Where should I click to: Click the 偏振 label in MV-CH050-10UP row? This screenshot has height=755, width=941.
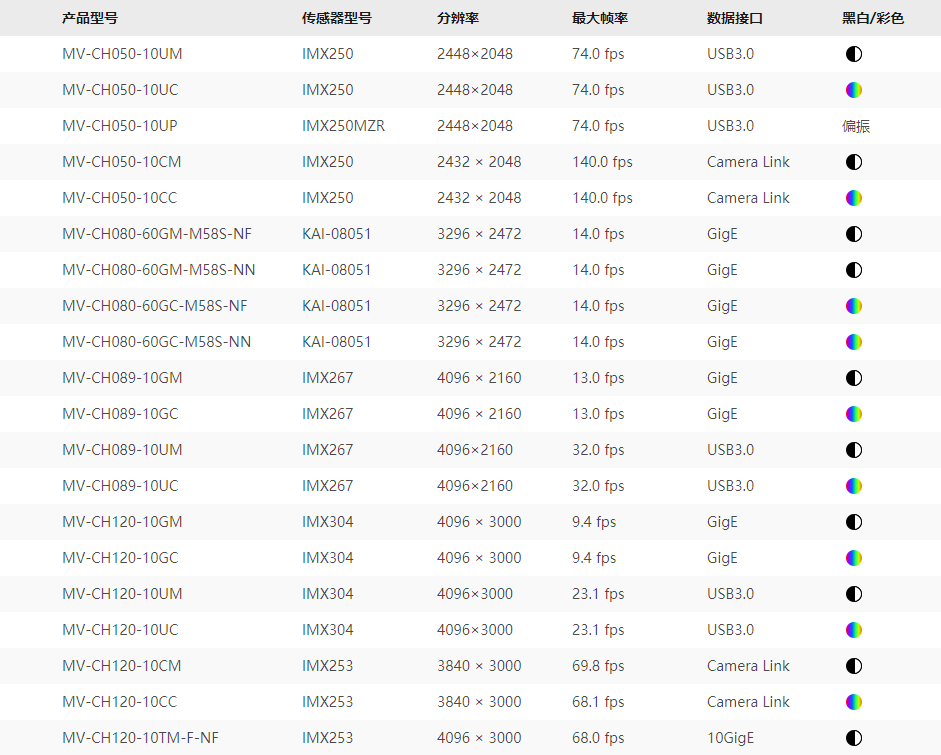coord(857,126)
